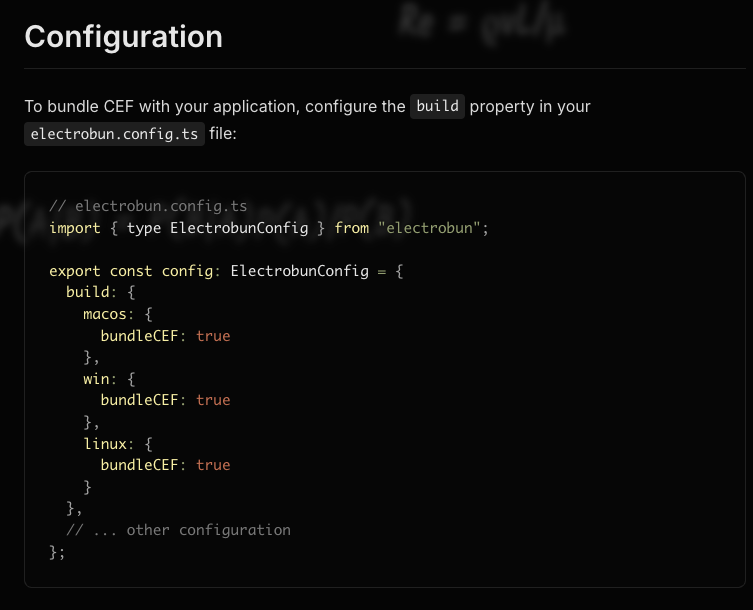753x610 pixels.
Task: Click 'bundleCEF: true' under linux
Action: pyautogui.click(x=165, y=465)
